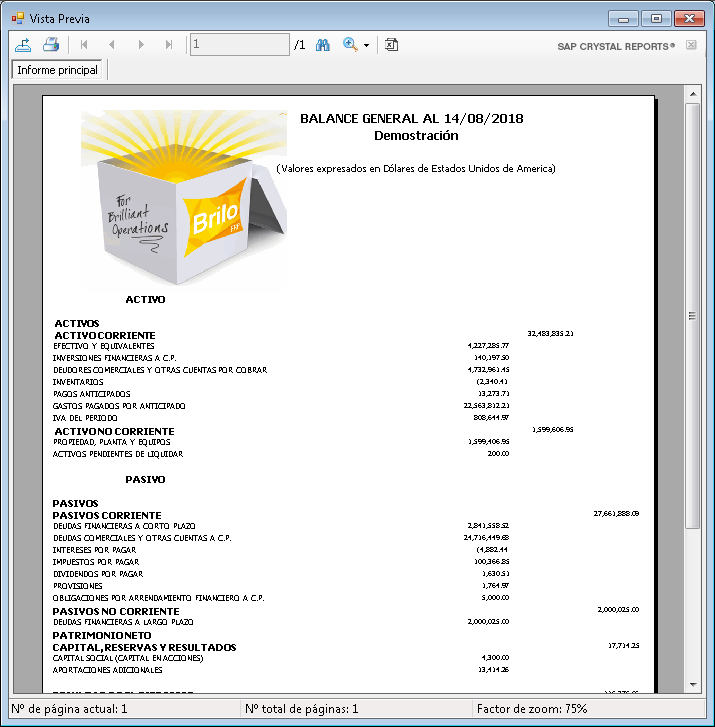Close the current view tab button
This screenshot has height=727, width=715.
691,46
